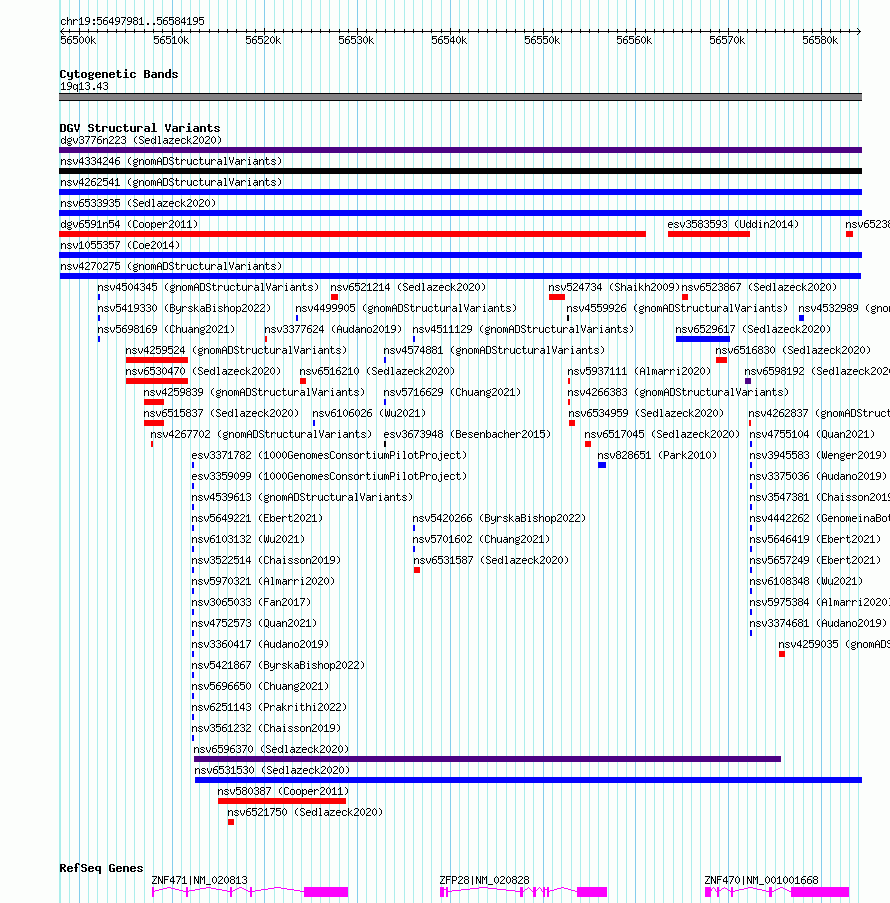
Task: Click esv3371782 1000 Genomes label
Action: point(329,456)
